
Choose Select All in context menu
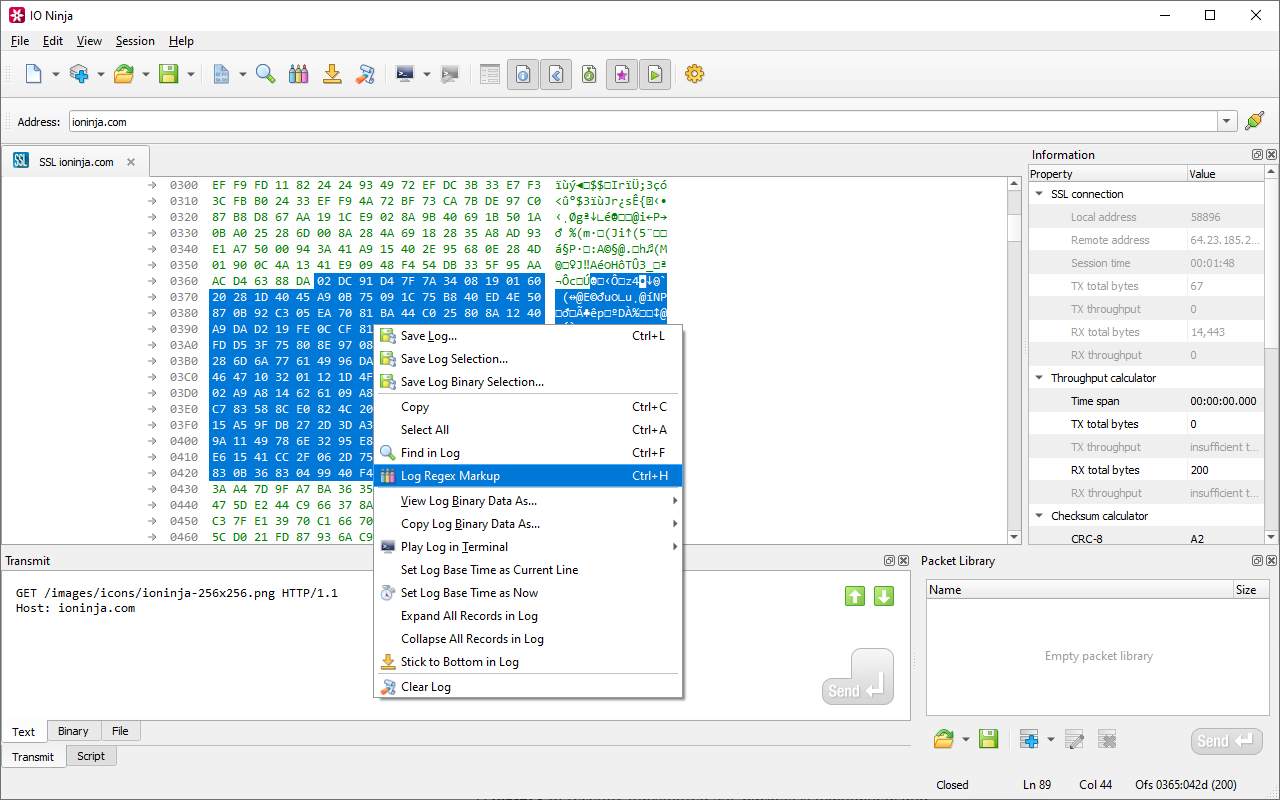pos(528,430)
